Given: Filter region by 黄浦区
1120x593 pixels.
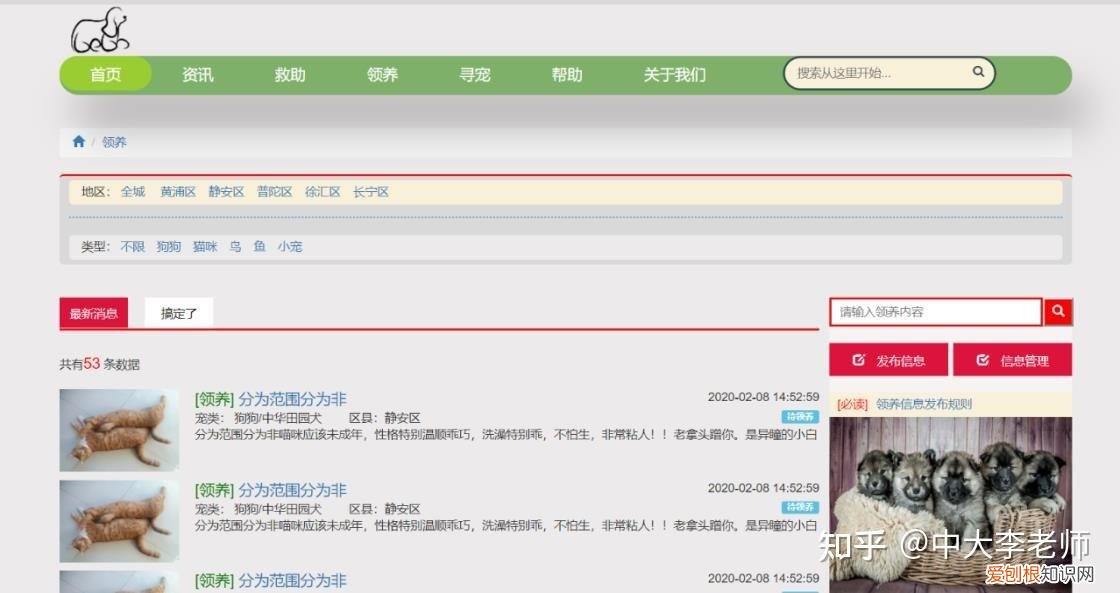Looking at the screenshot, I should [x=178, y=191].
